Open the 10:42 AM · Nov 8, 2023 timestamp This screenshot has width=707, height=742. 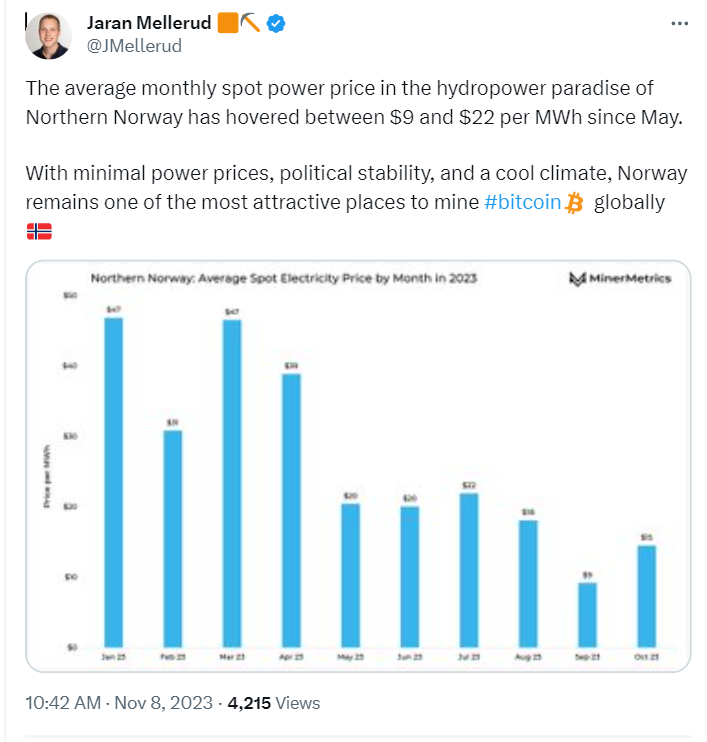click(119, 703)
